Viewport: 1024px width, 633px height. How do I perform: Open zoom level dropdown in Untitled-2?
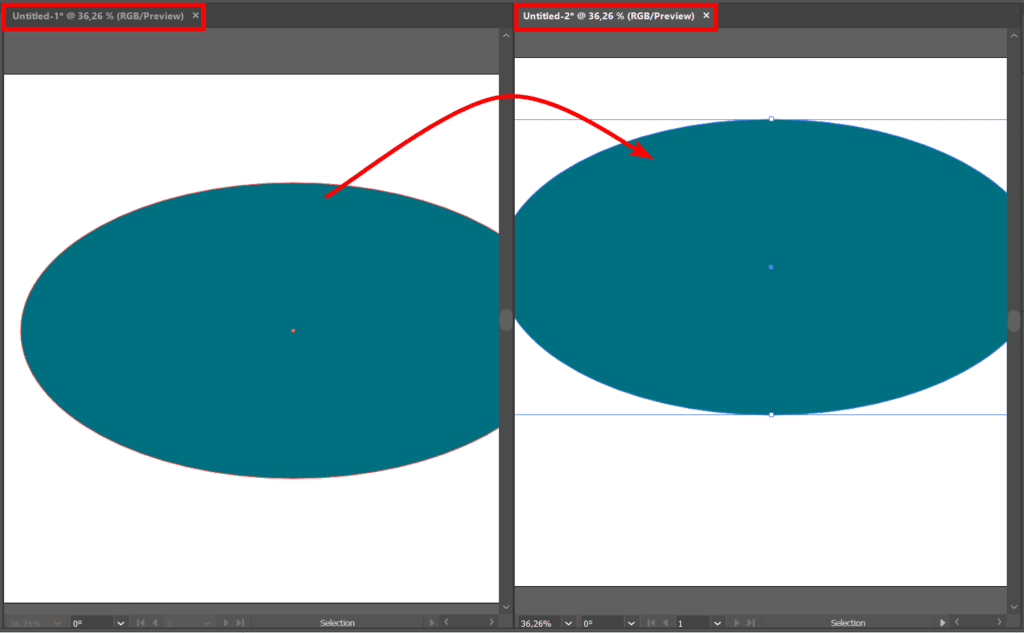568,623
